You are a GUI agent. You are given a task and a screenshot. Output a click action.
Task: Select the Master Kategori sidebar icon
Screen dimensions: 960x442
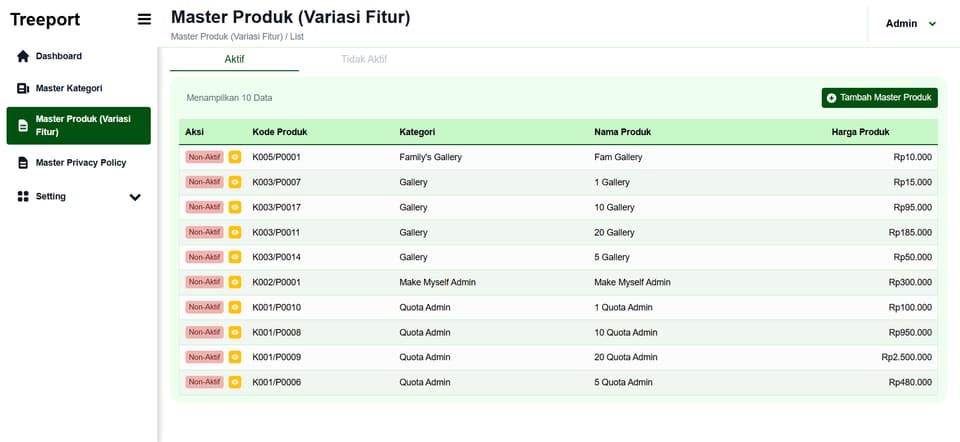click(x=23, y=89)
